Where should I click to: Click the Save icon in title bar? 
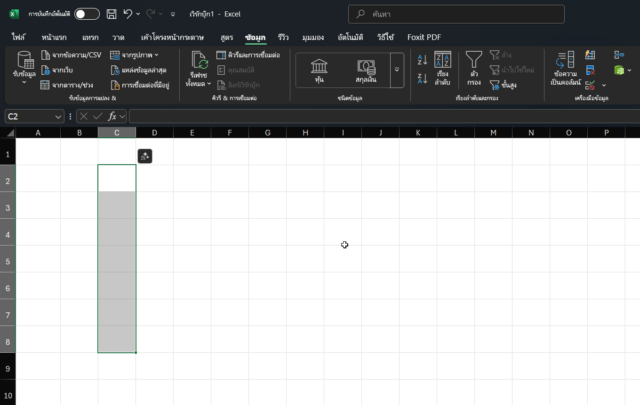(x=111, y=14)
